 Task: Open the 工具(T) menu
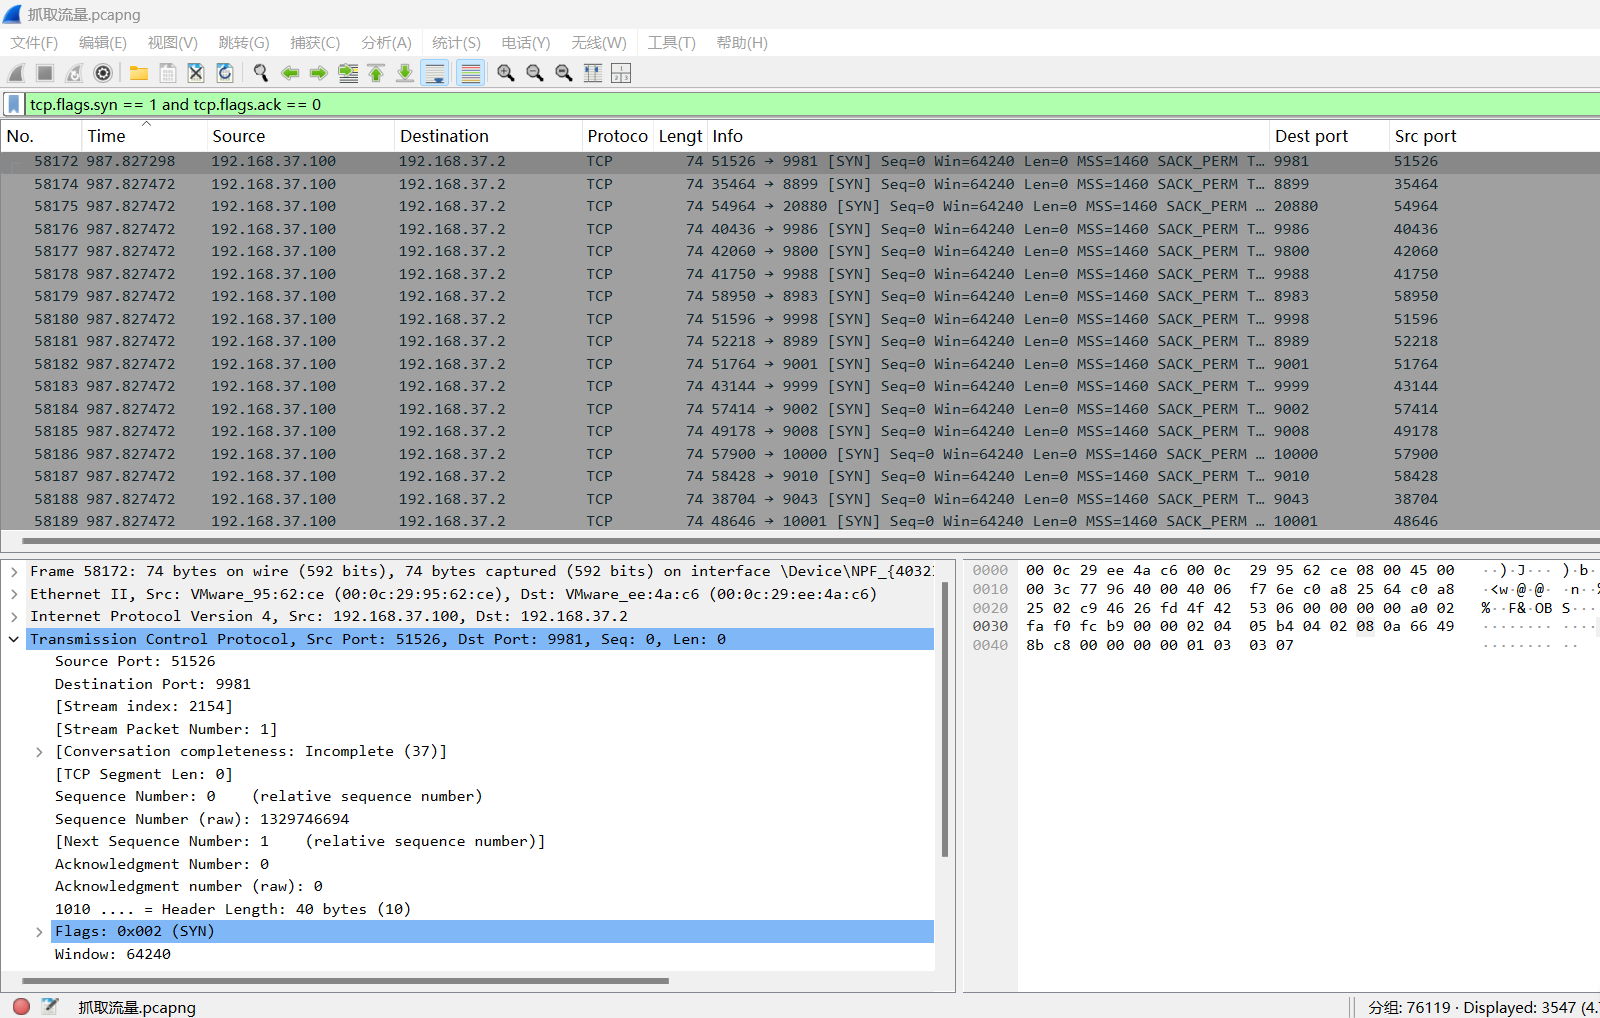(x=671, y=43)
